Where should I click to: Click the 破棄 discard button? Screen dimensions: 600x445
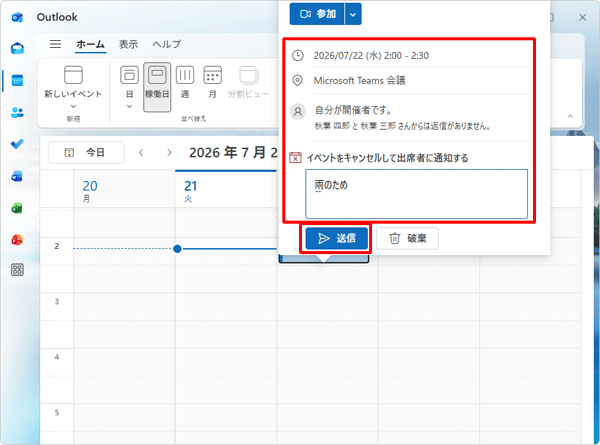(x=407, y=238)
